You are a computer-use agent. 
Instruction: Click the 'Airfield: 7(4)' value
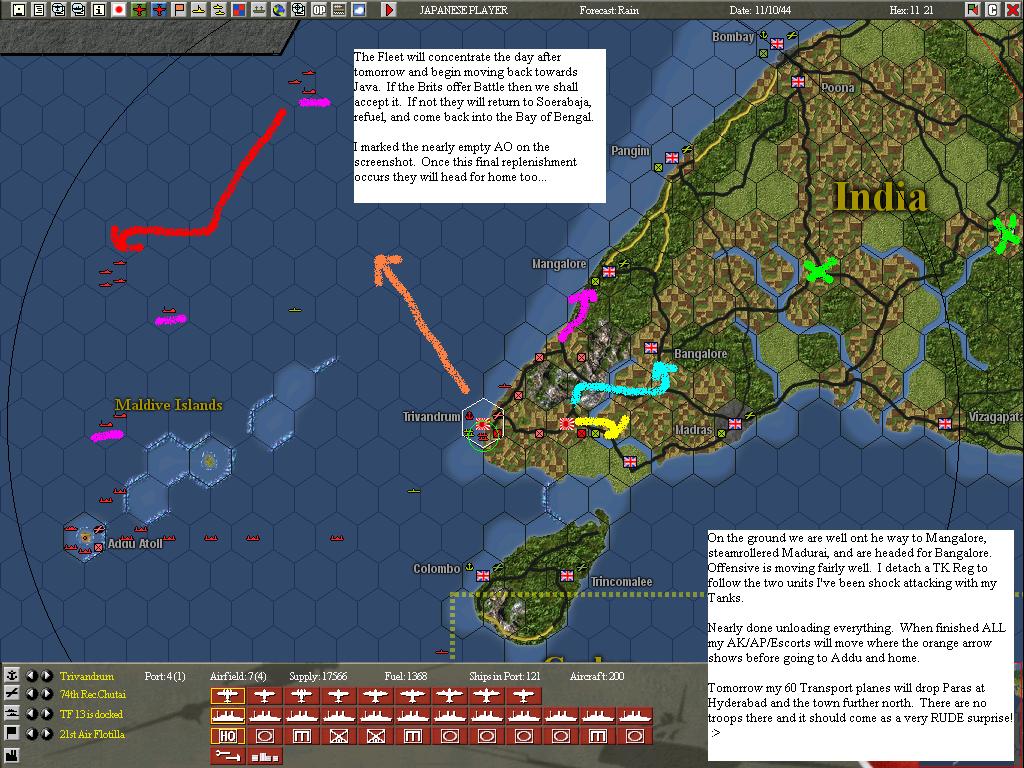point(238,676)
